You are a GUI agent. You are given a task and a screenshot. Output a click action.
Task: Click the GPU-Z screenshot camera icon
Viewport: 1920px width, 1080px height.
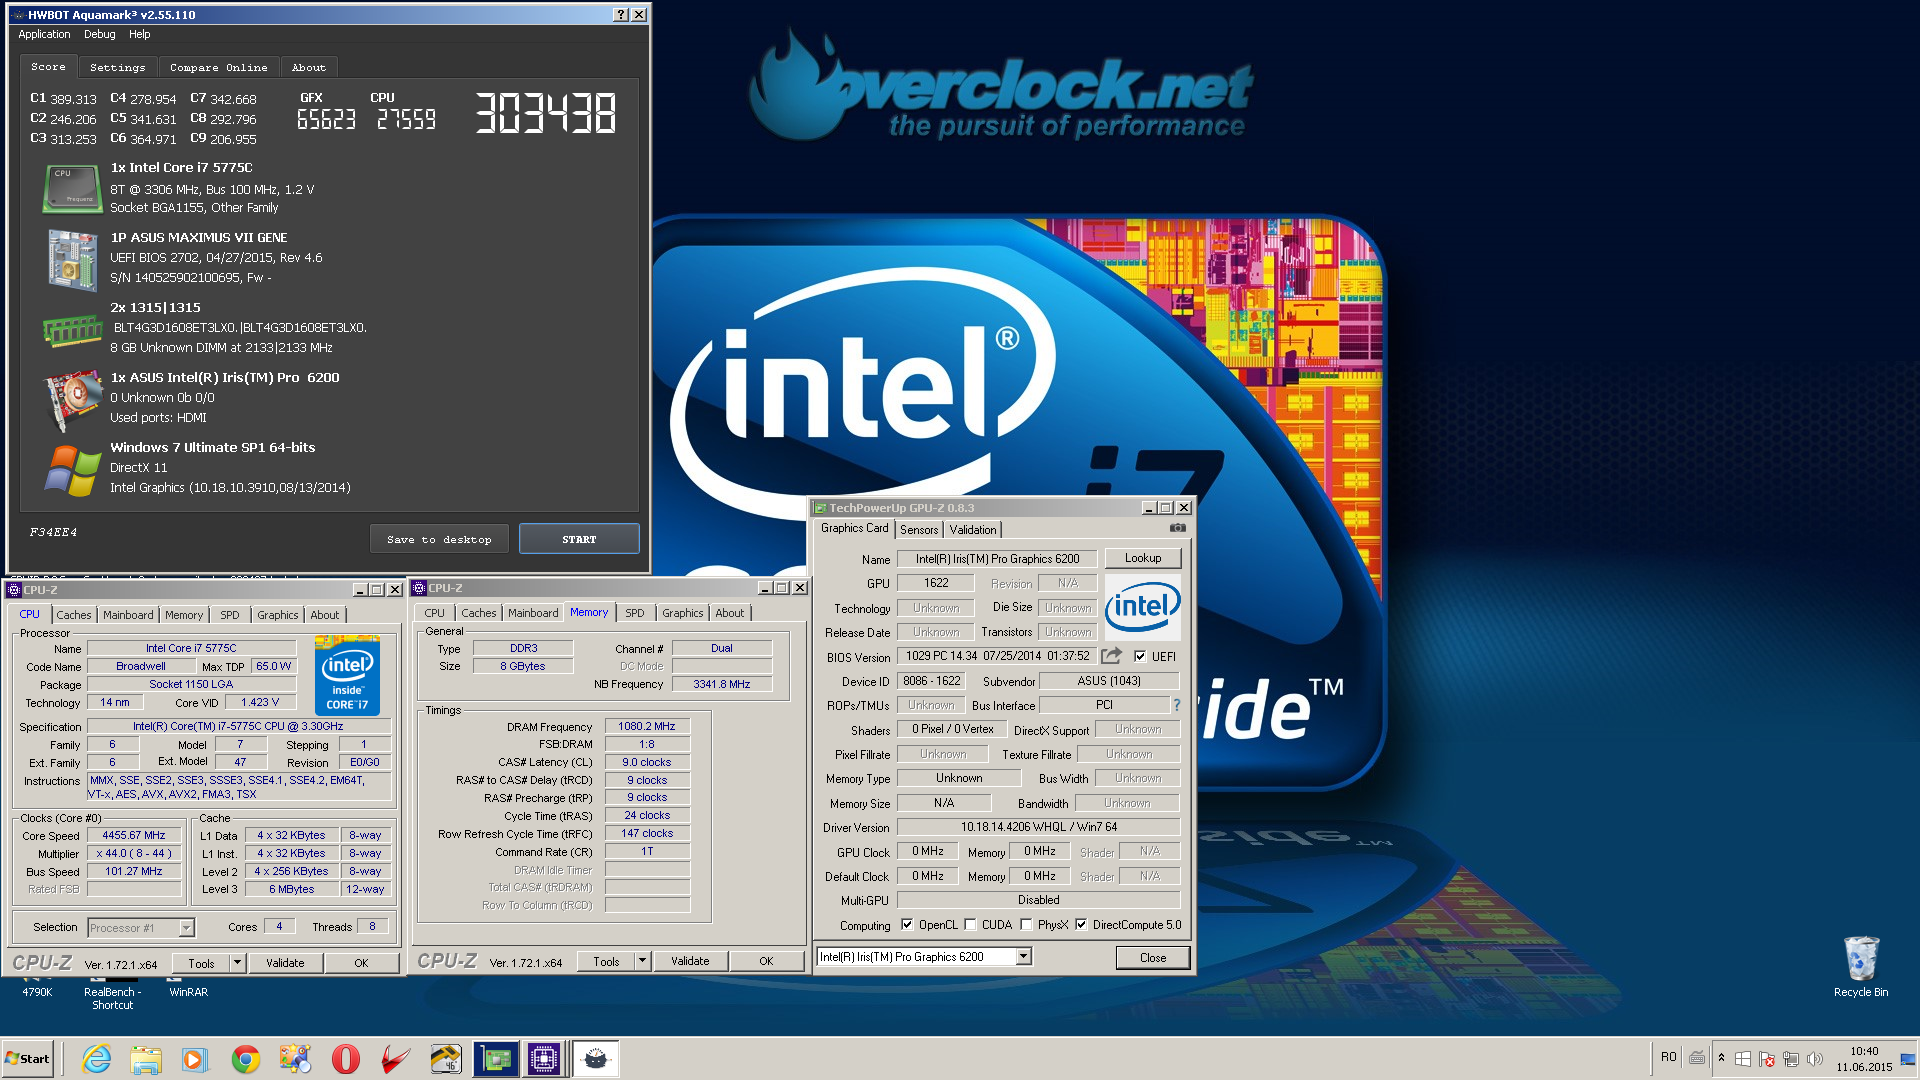point(1177,528)
